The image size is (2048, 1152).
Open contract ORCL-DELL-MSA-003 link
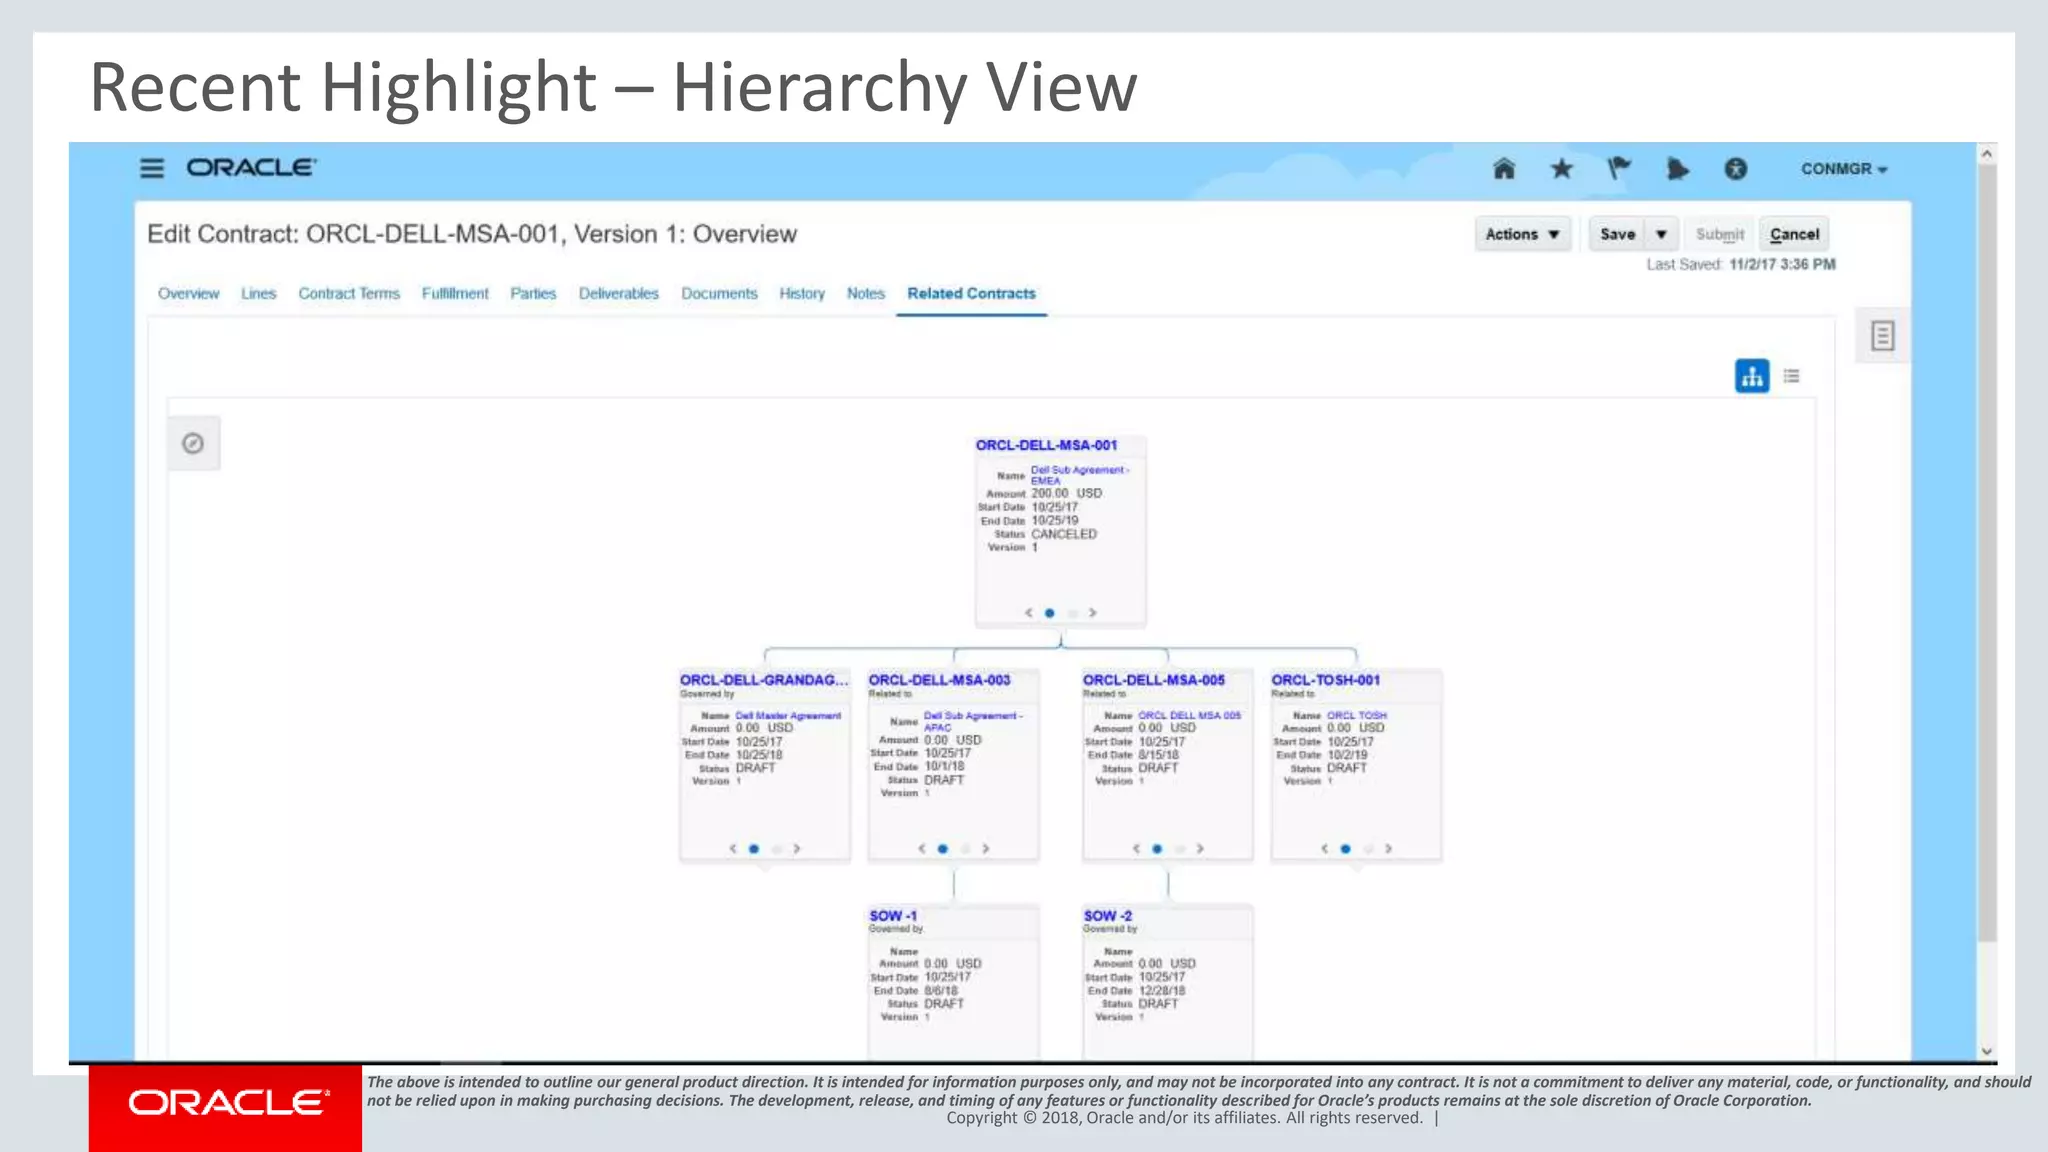coord(939,680)
